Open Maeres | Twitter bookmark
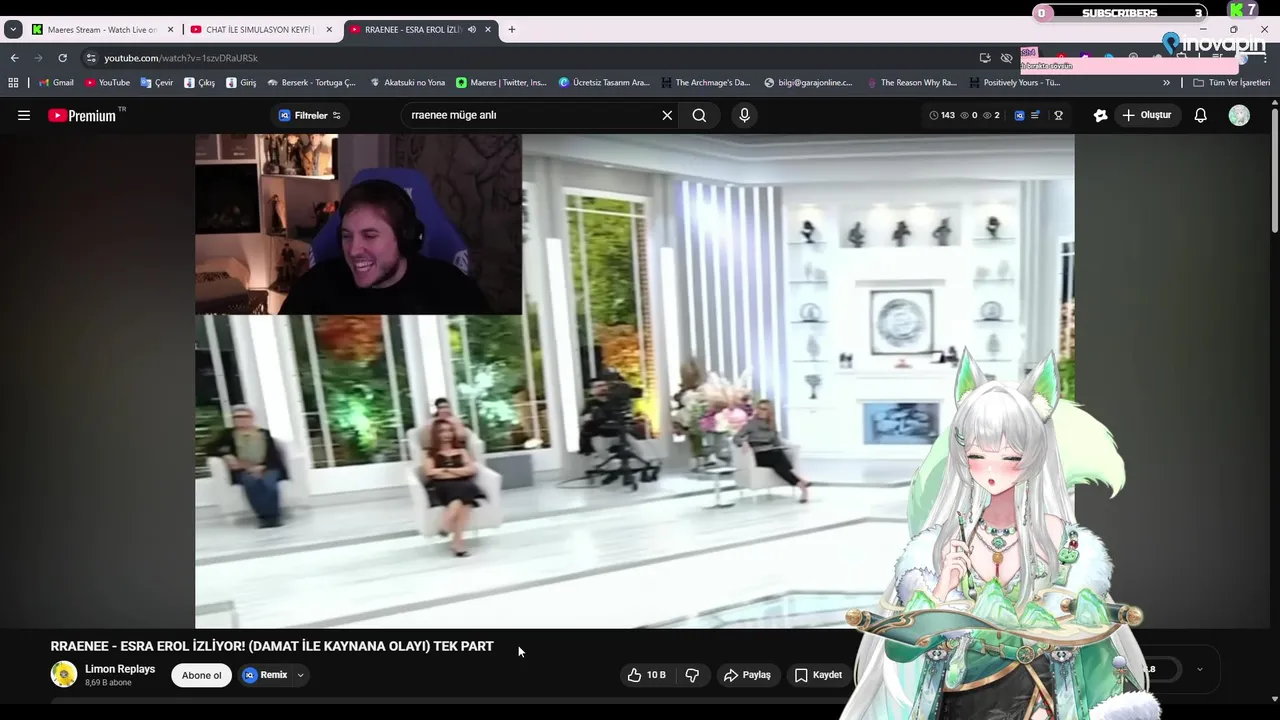This screenshot has height=720, width=1280. pos(501,83)
